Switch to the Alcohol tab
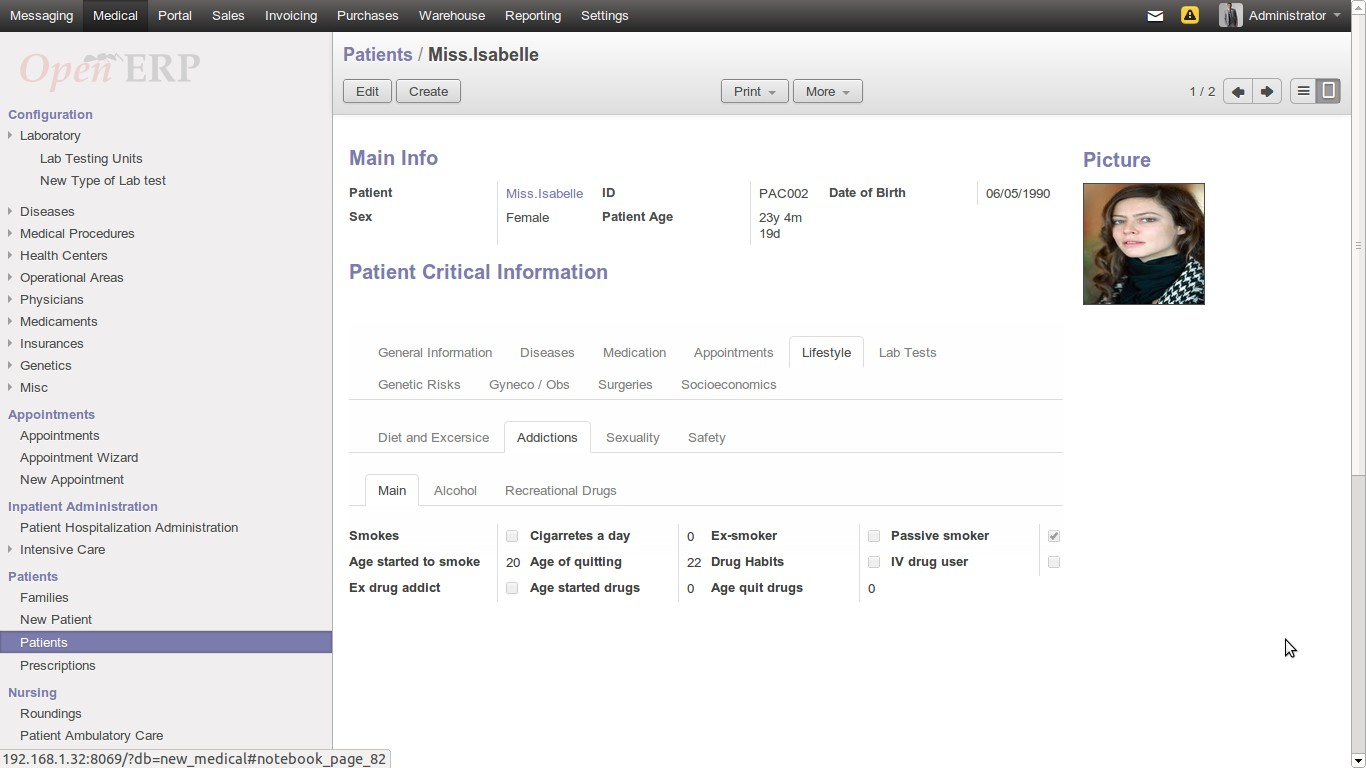This screenshot has width=1366, height=768. (455, 491)
